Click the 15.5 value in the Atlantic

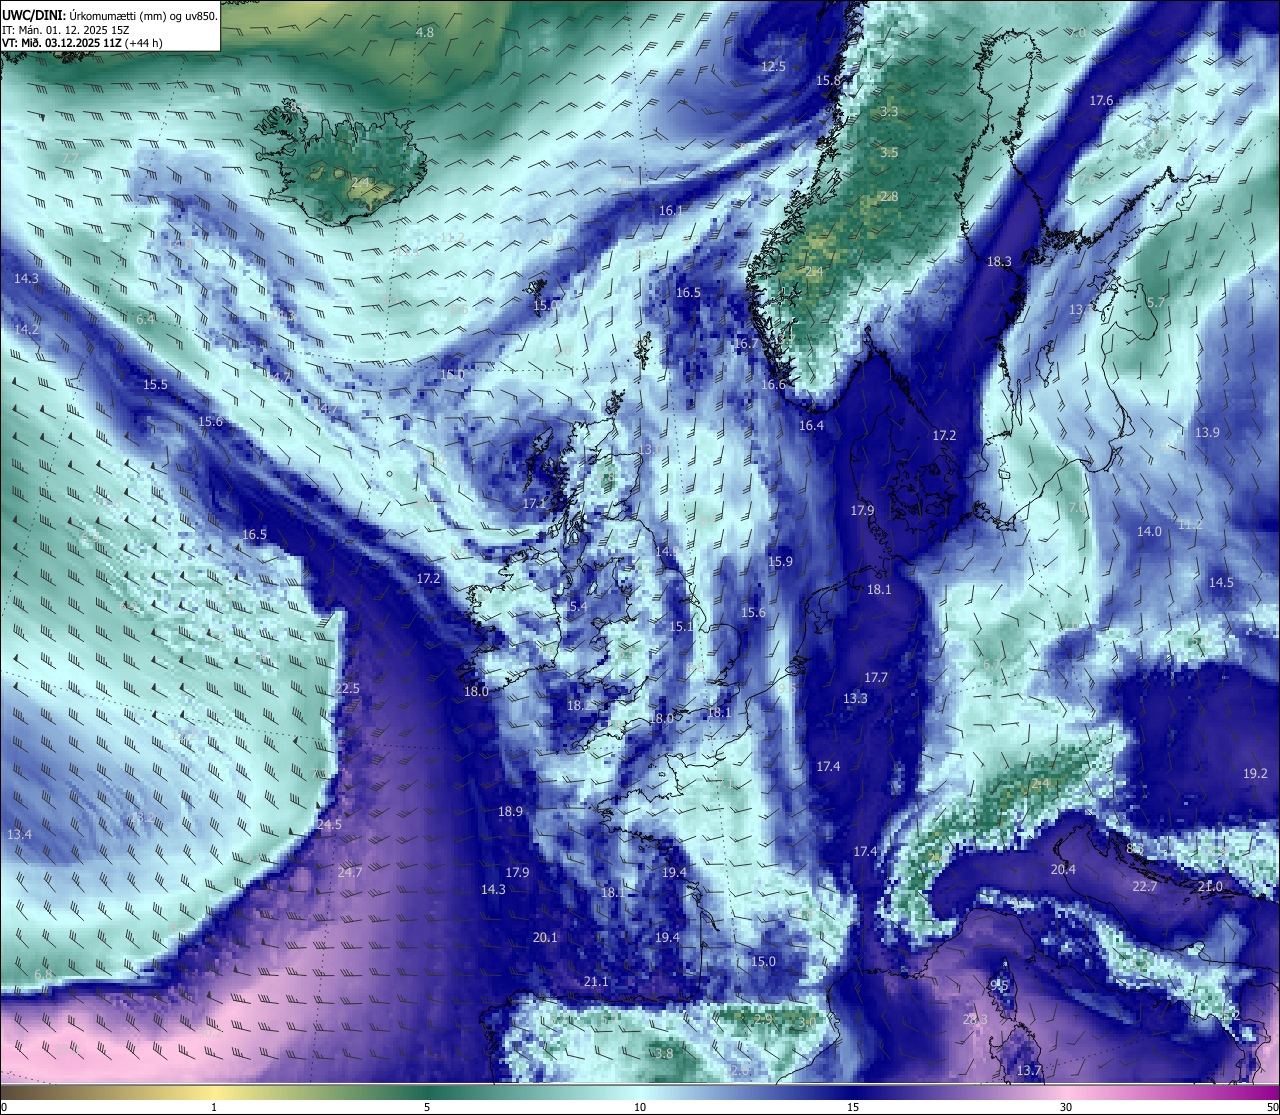(x=155, y=385)
